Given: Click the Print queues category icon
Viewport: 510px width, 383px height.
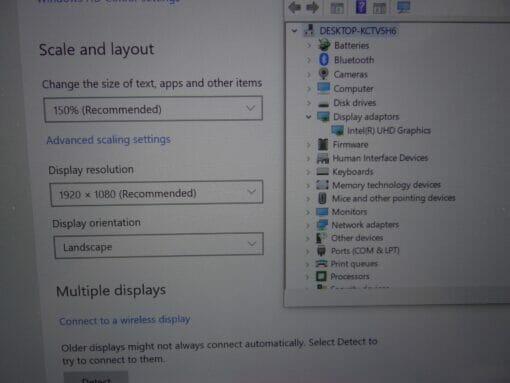Looking at the screenshot, I should (321, 264).
